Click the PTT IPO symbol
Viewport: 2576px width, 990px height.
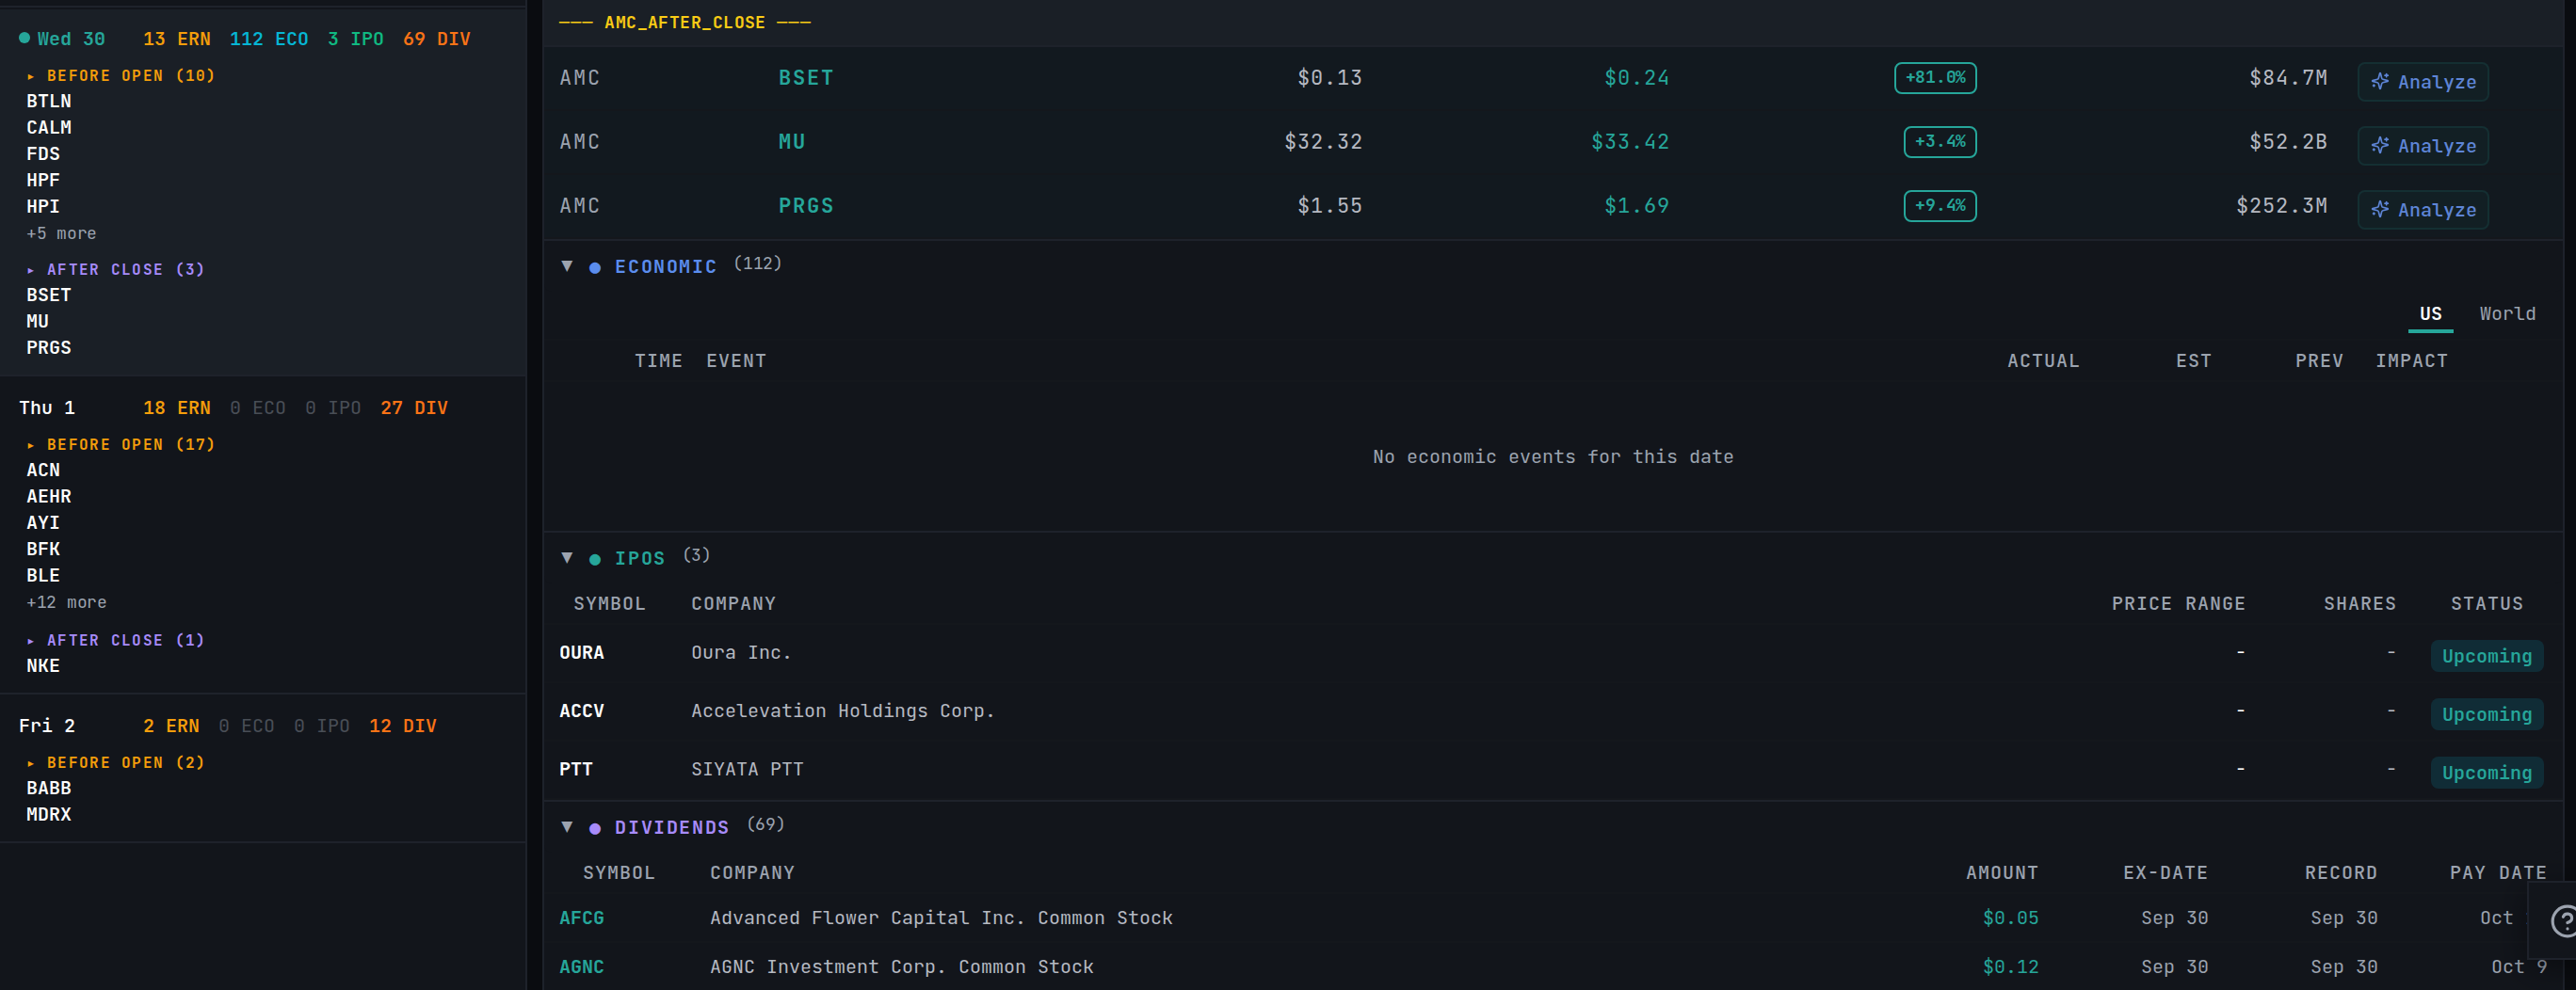(x=576, y=770)
